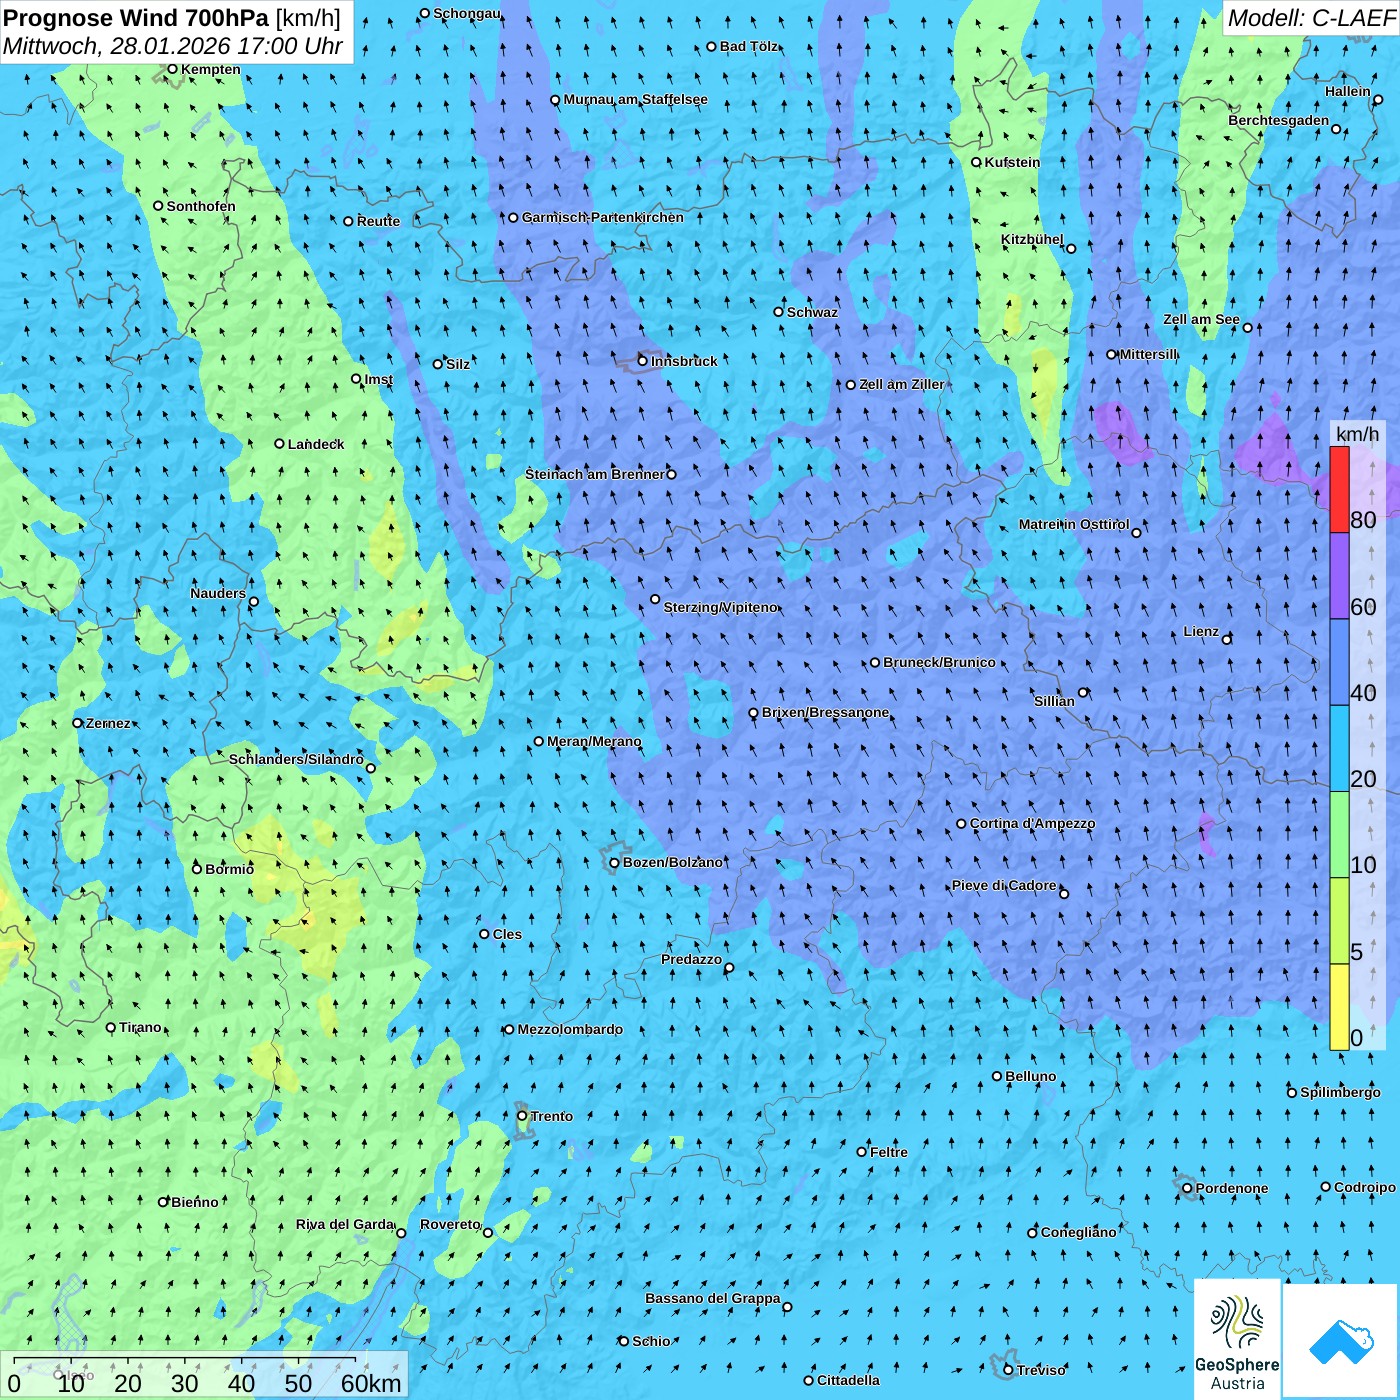
Task: Click the date 'Mittwoch, 28.01.2026 17:00 Uhr'
Action: point(173,46)
